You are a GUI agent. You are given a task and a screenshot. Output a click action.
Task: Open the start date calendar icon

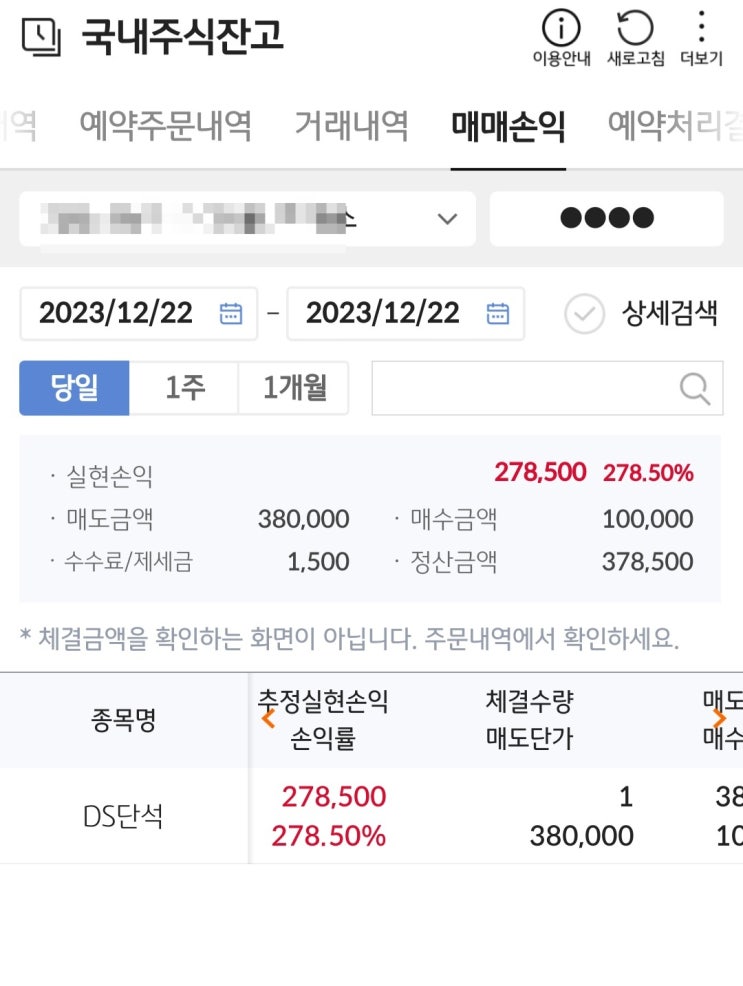click(x=231, y=313)
